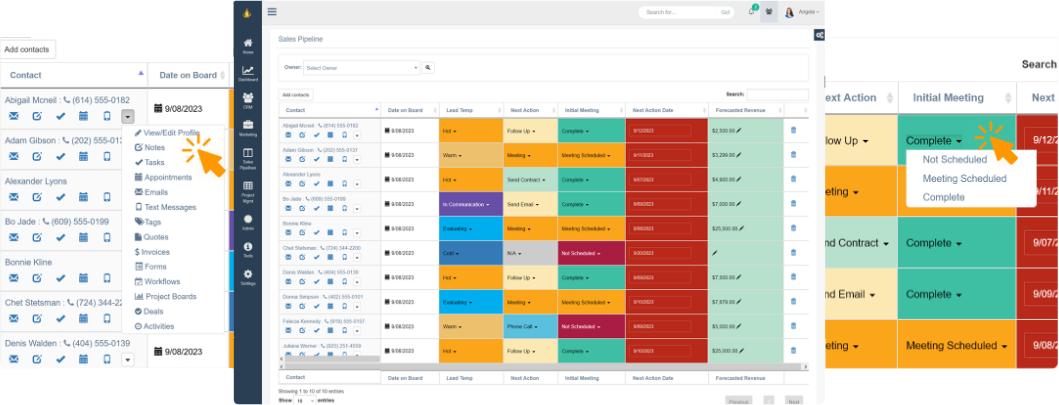The width and height of the screenshot is (1059, 405).
Task: Open Felecia Kennedy's Phone Call dropdown
Action: (x=521, y=326)
